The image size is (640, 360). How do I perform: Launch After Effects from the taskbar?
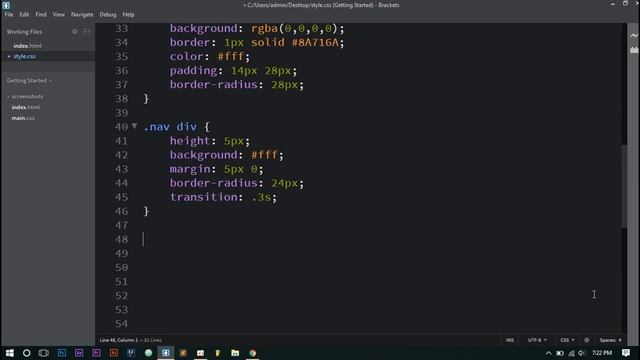79,353
